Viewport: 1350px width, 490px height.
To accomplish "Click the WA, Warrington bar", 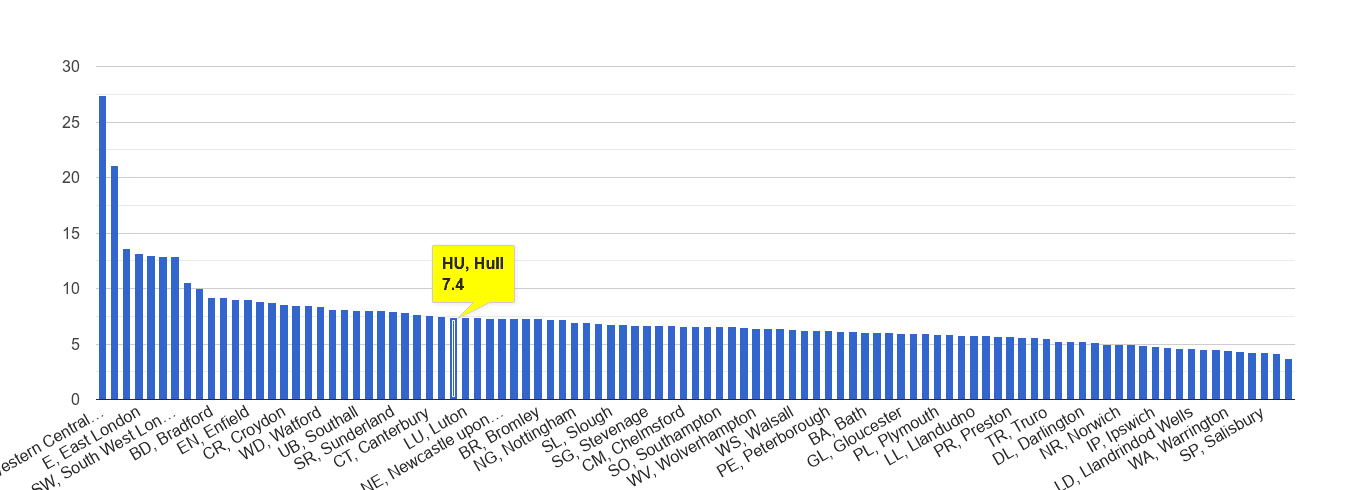I will [x=1227, y=376].
